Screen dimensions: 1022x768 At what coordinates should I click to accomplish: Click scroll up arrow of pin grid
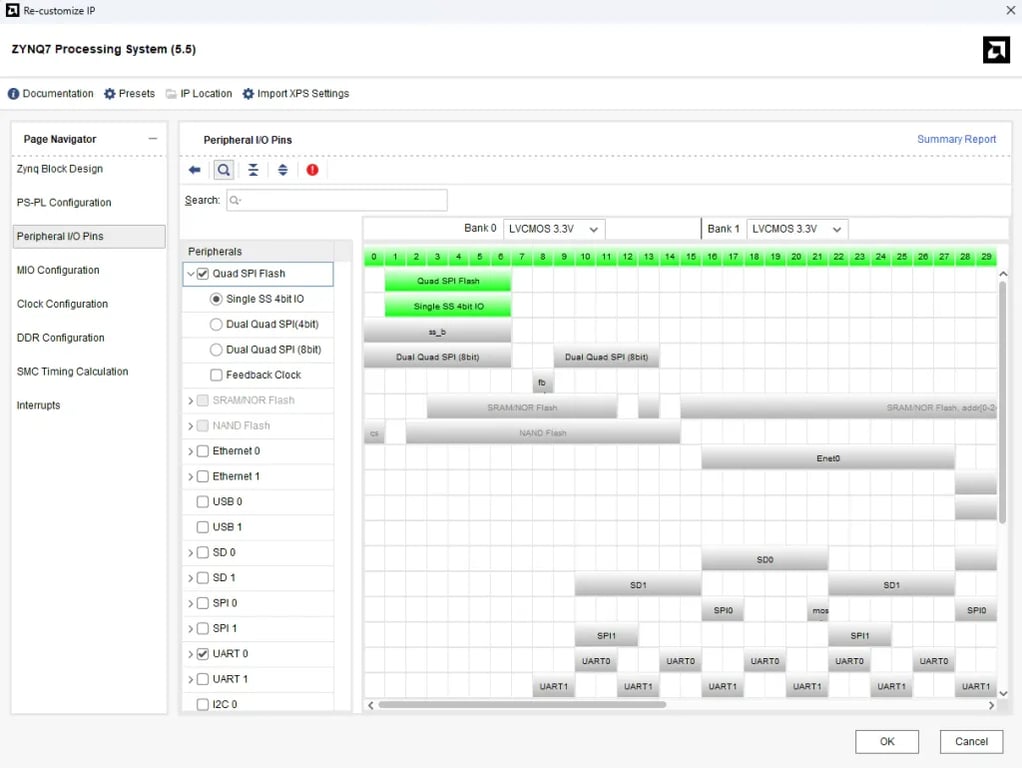(1003, 274)
